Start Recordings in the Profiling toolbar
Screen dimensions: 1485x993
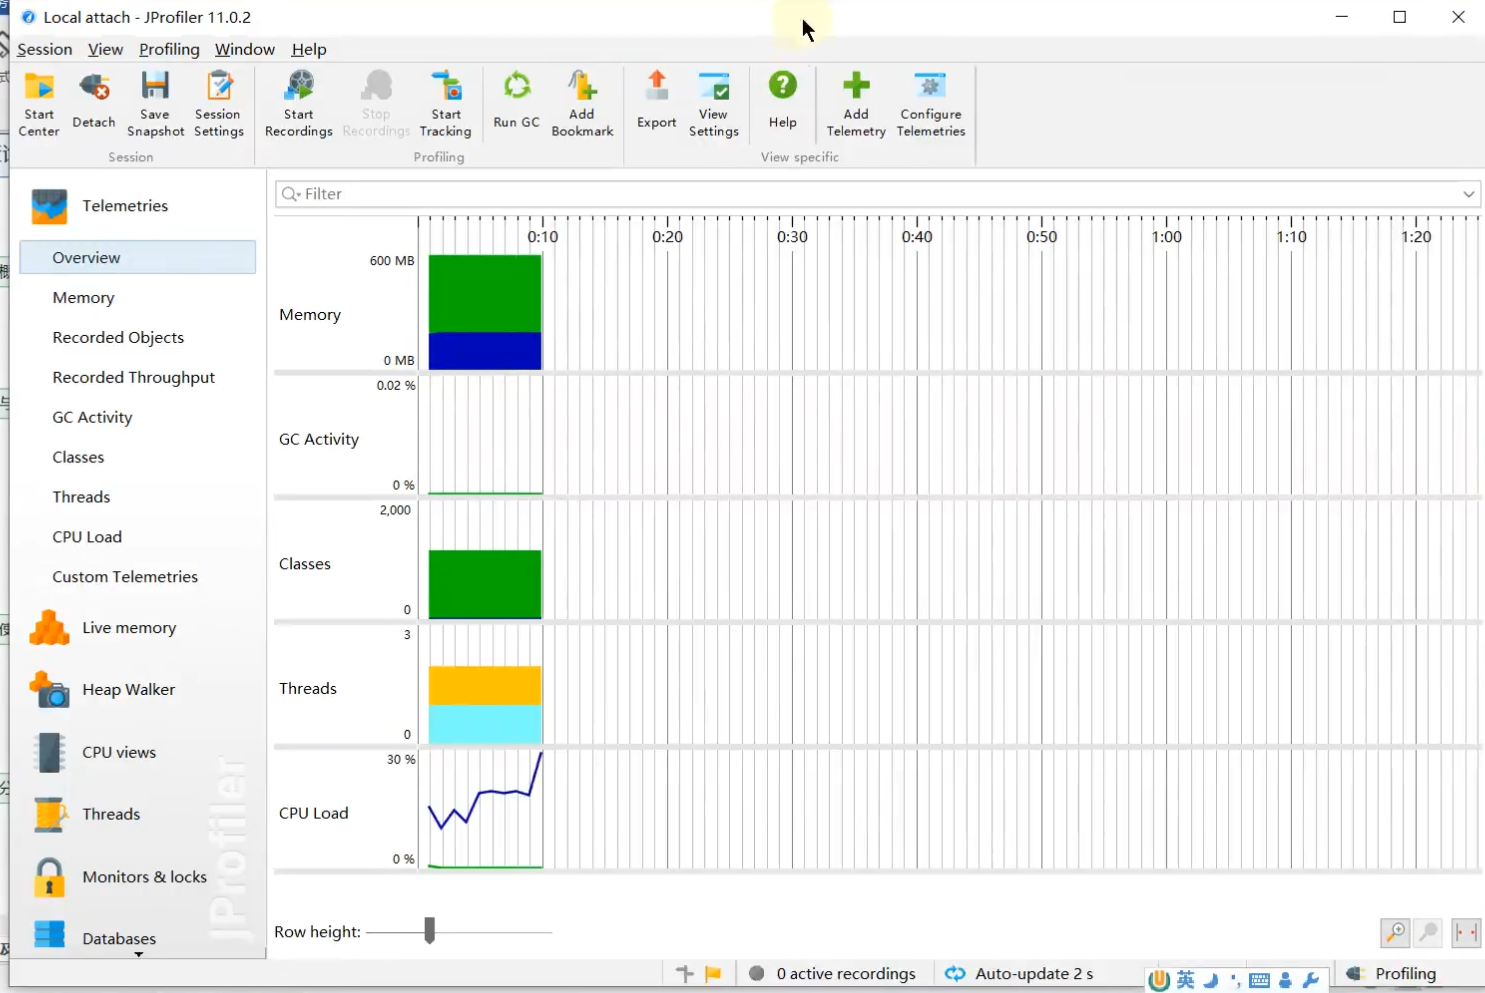(298, 104)
